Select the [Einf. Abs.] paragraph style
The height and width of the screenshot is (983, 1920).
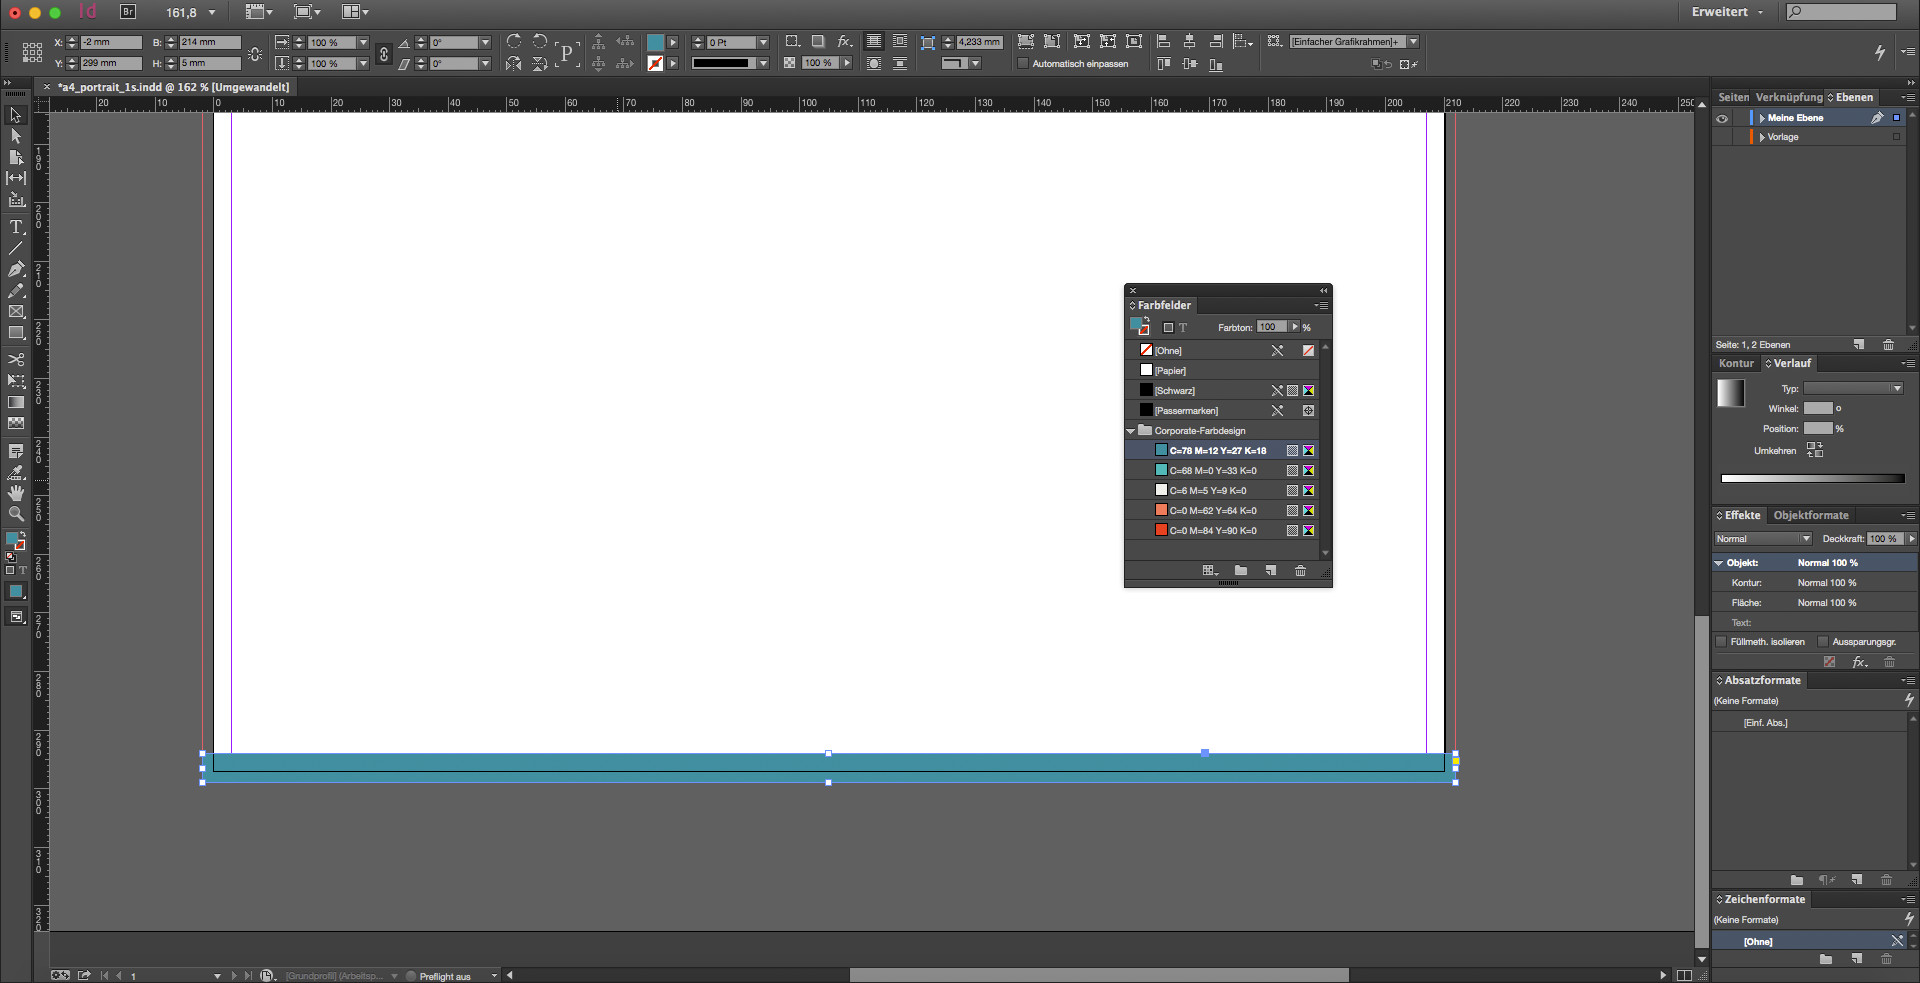click(1765, 723)
